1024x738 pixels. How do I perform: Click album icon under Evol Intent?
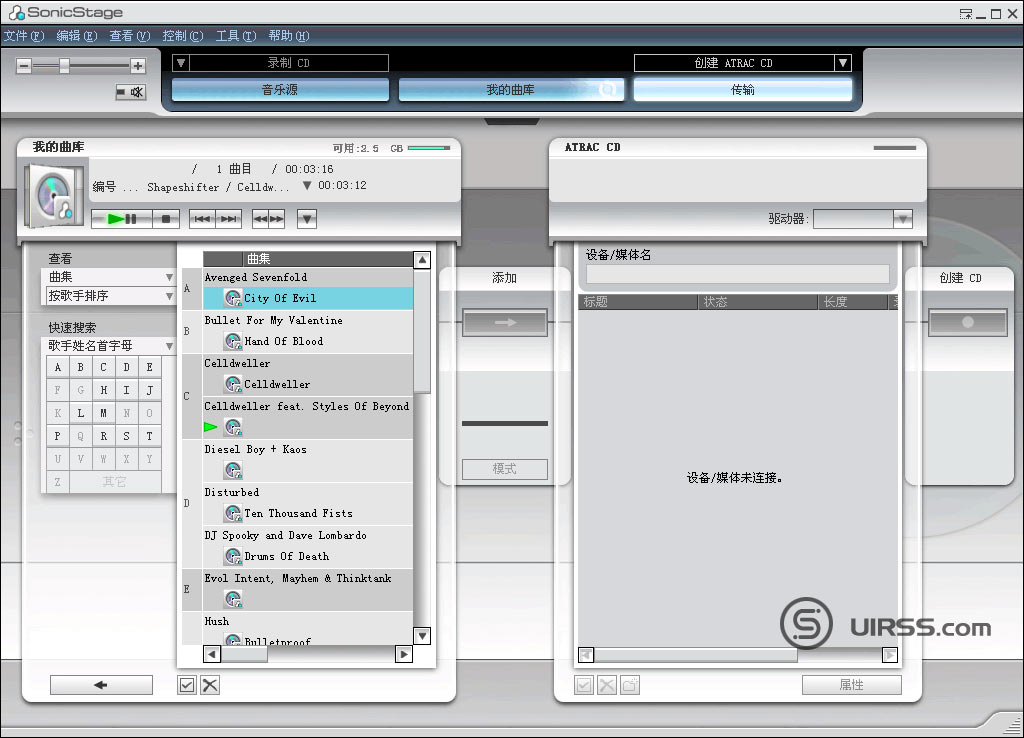tap(233, 600)
